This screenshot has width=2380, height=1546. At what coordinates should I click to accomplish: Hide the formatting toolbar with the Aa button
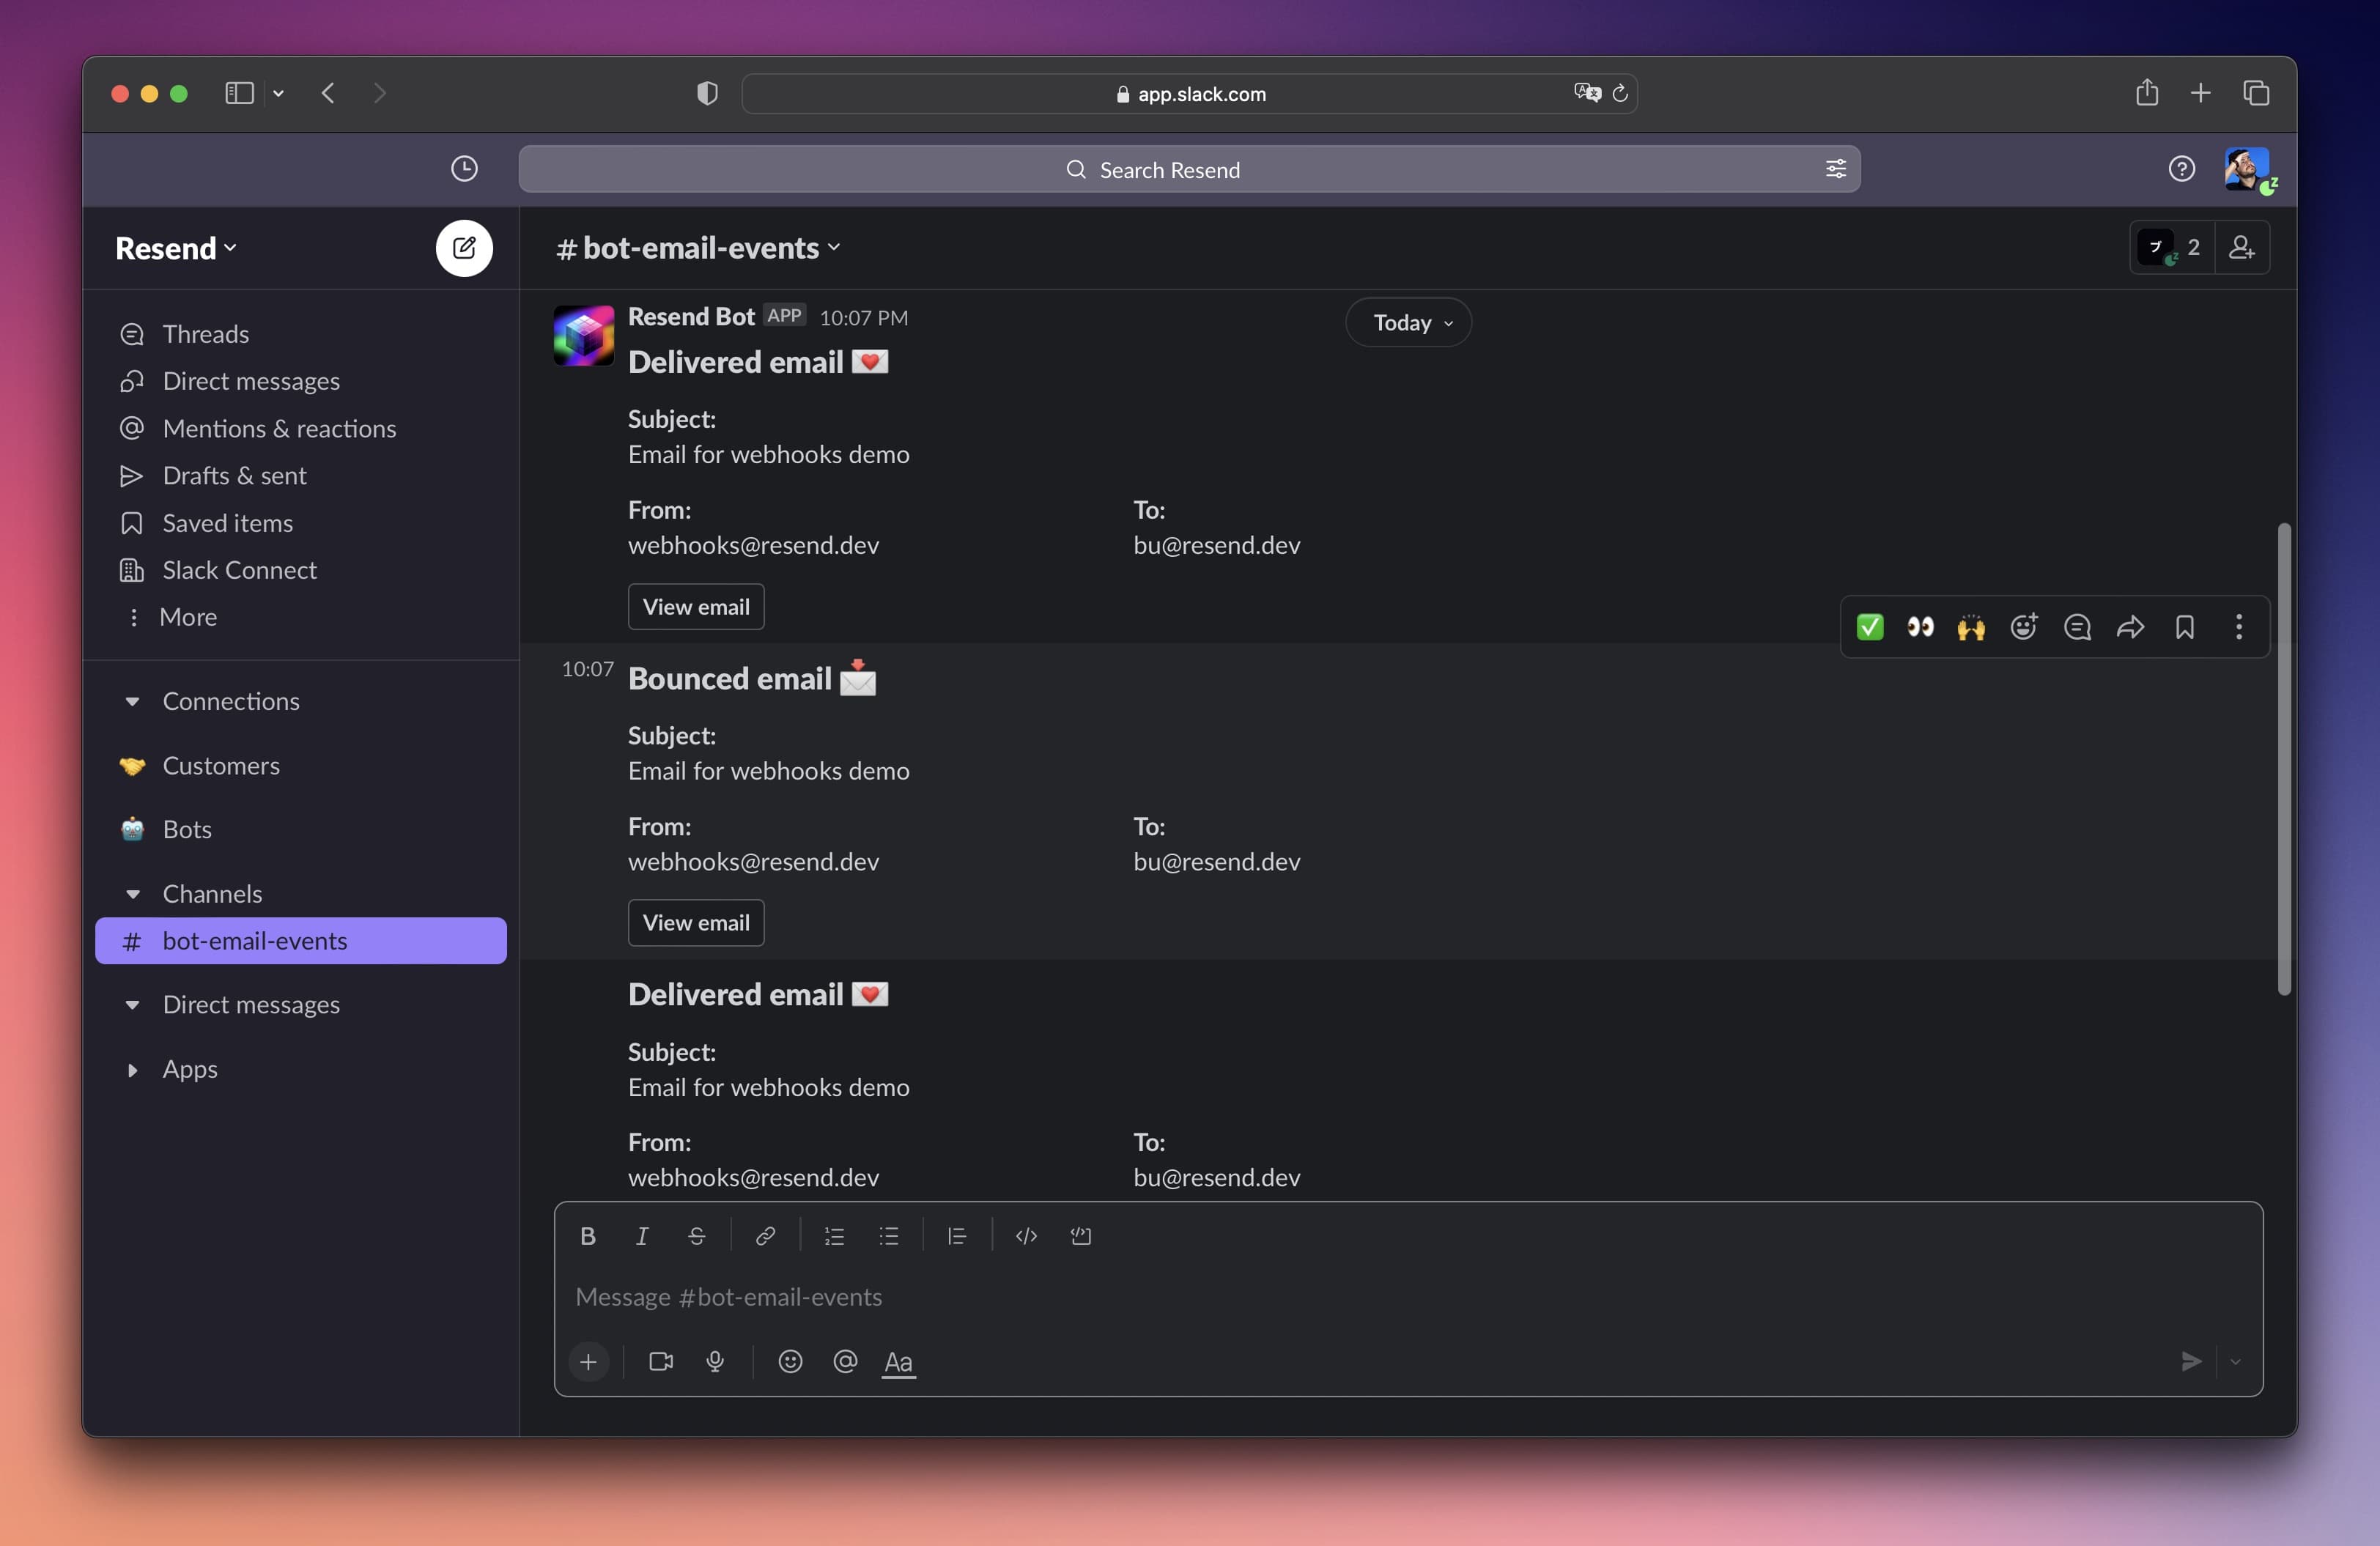(x=898, y=1362)
